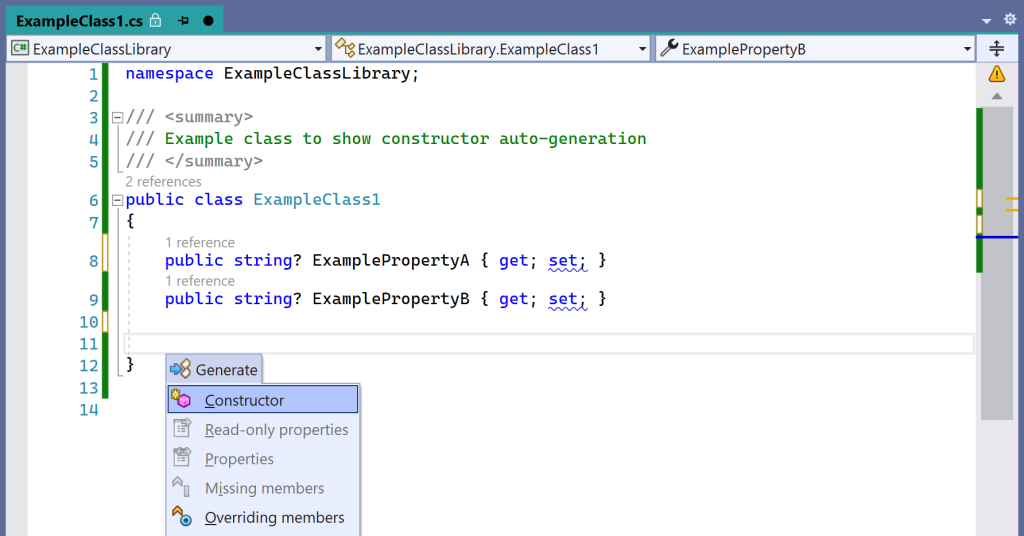The height and width of the screenshot is (536, 1024).
Task: Open the ExamplePropertyB members dropdown
Action: 815,49
